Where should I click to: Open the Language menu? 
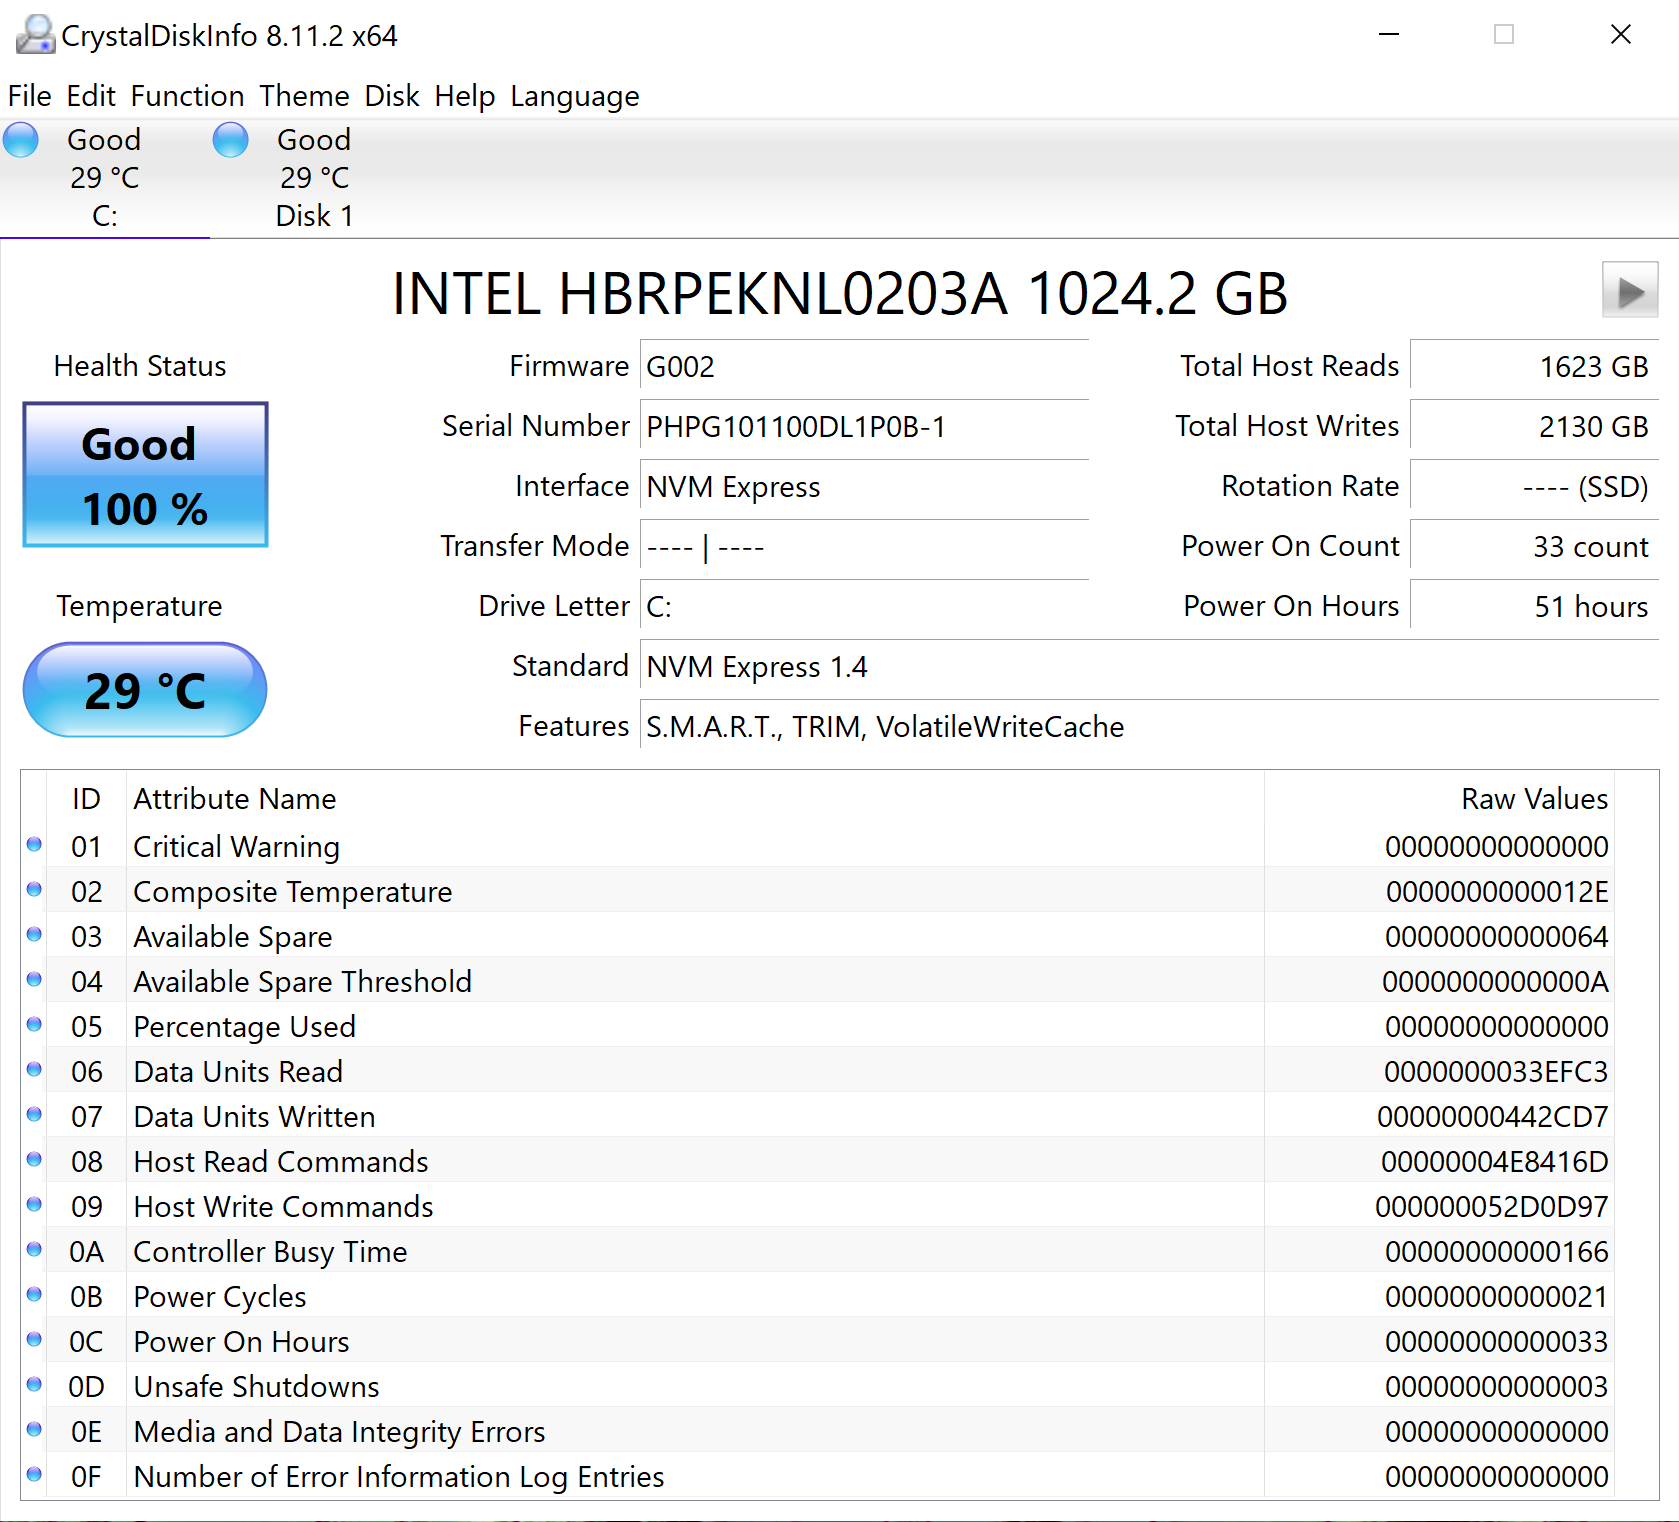pos(574,96)
